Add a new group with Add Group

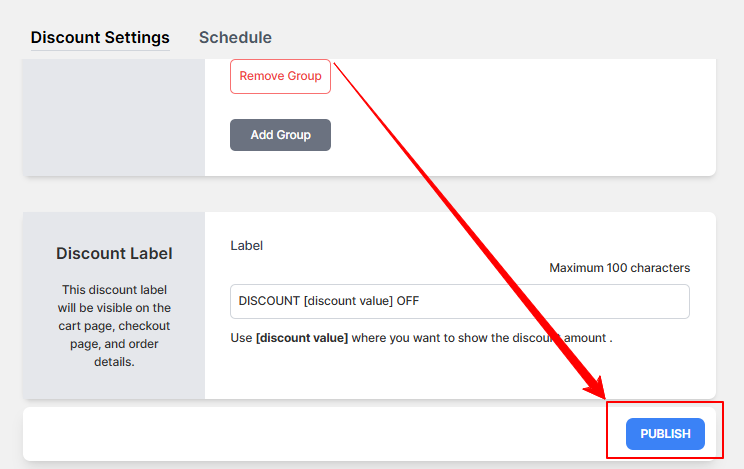click(x=280, y=135)
